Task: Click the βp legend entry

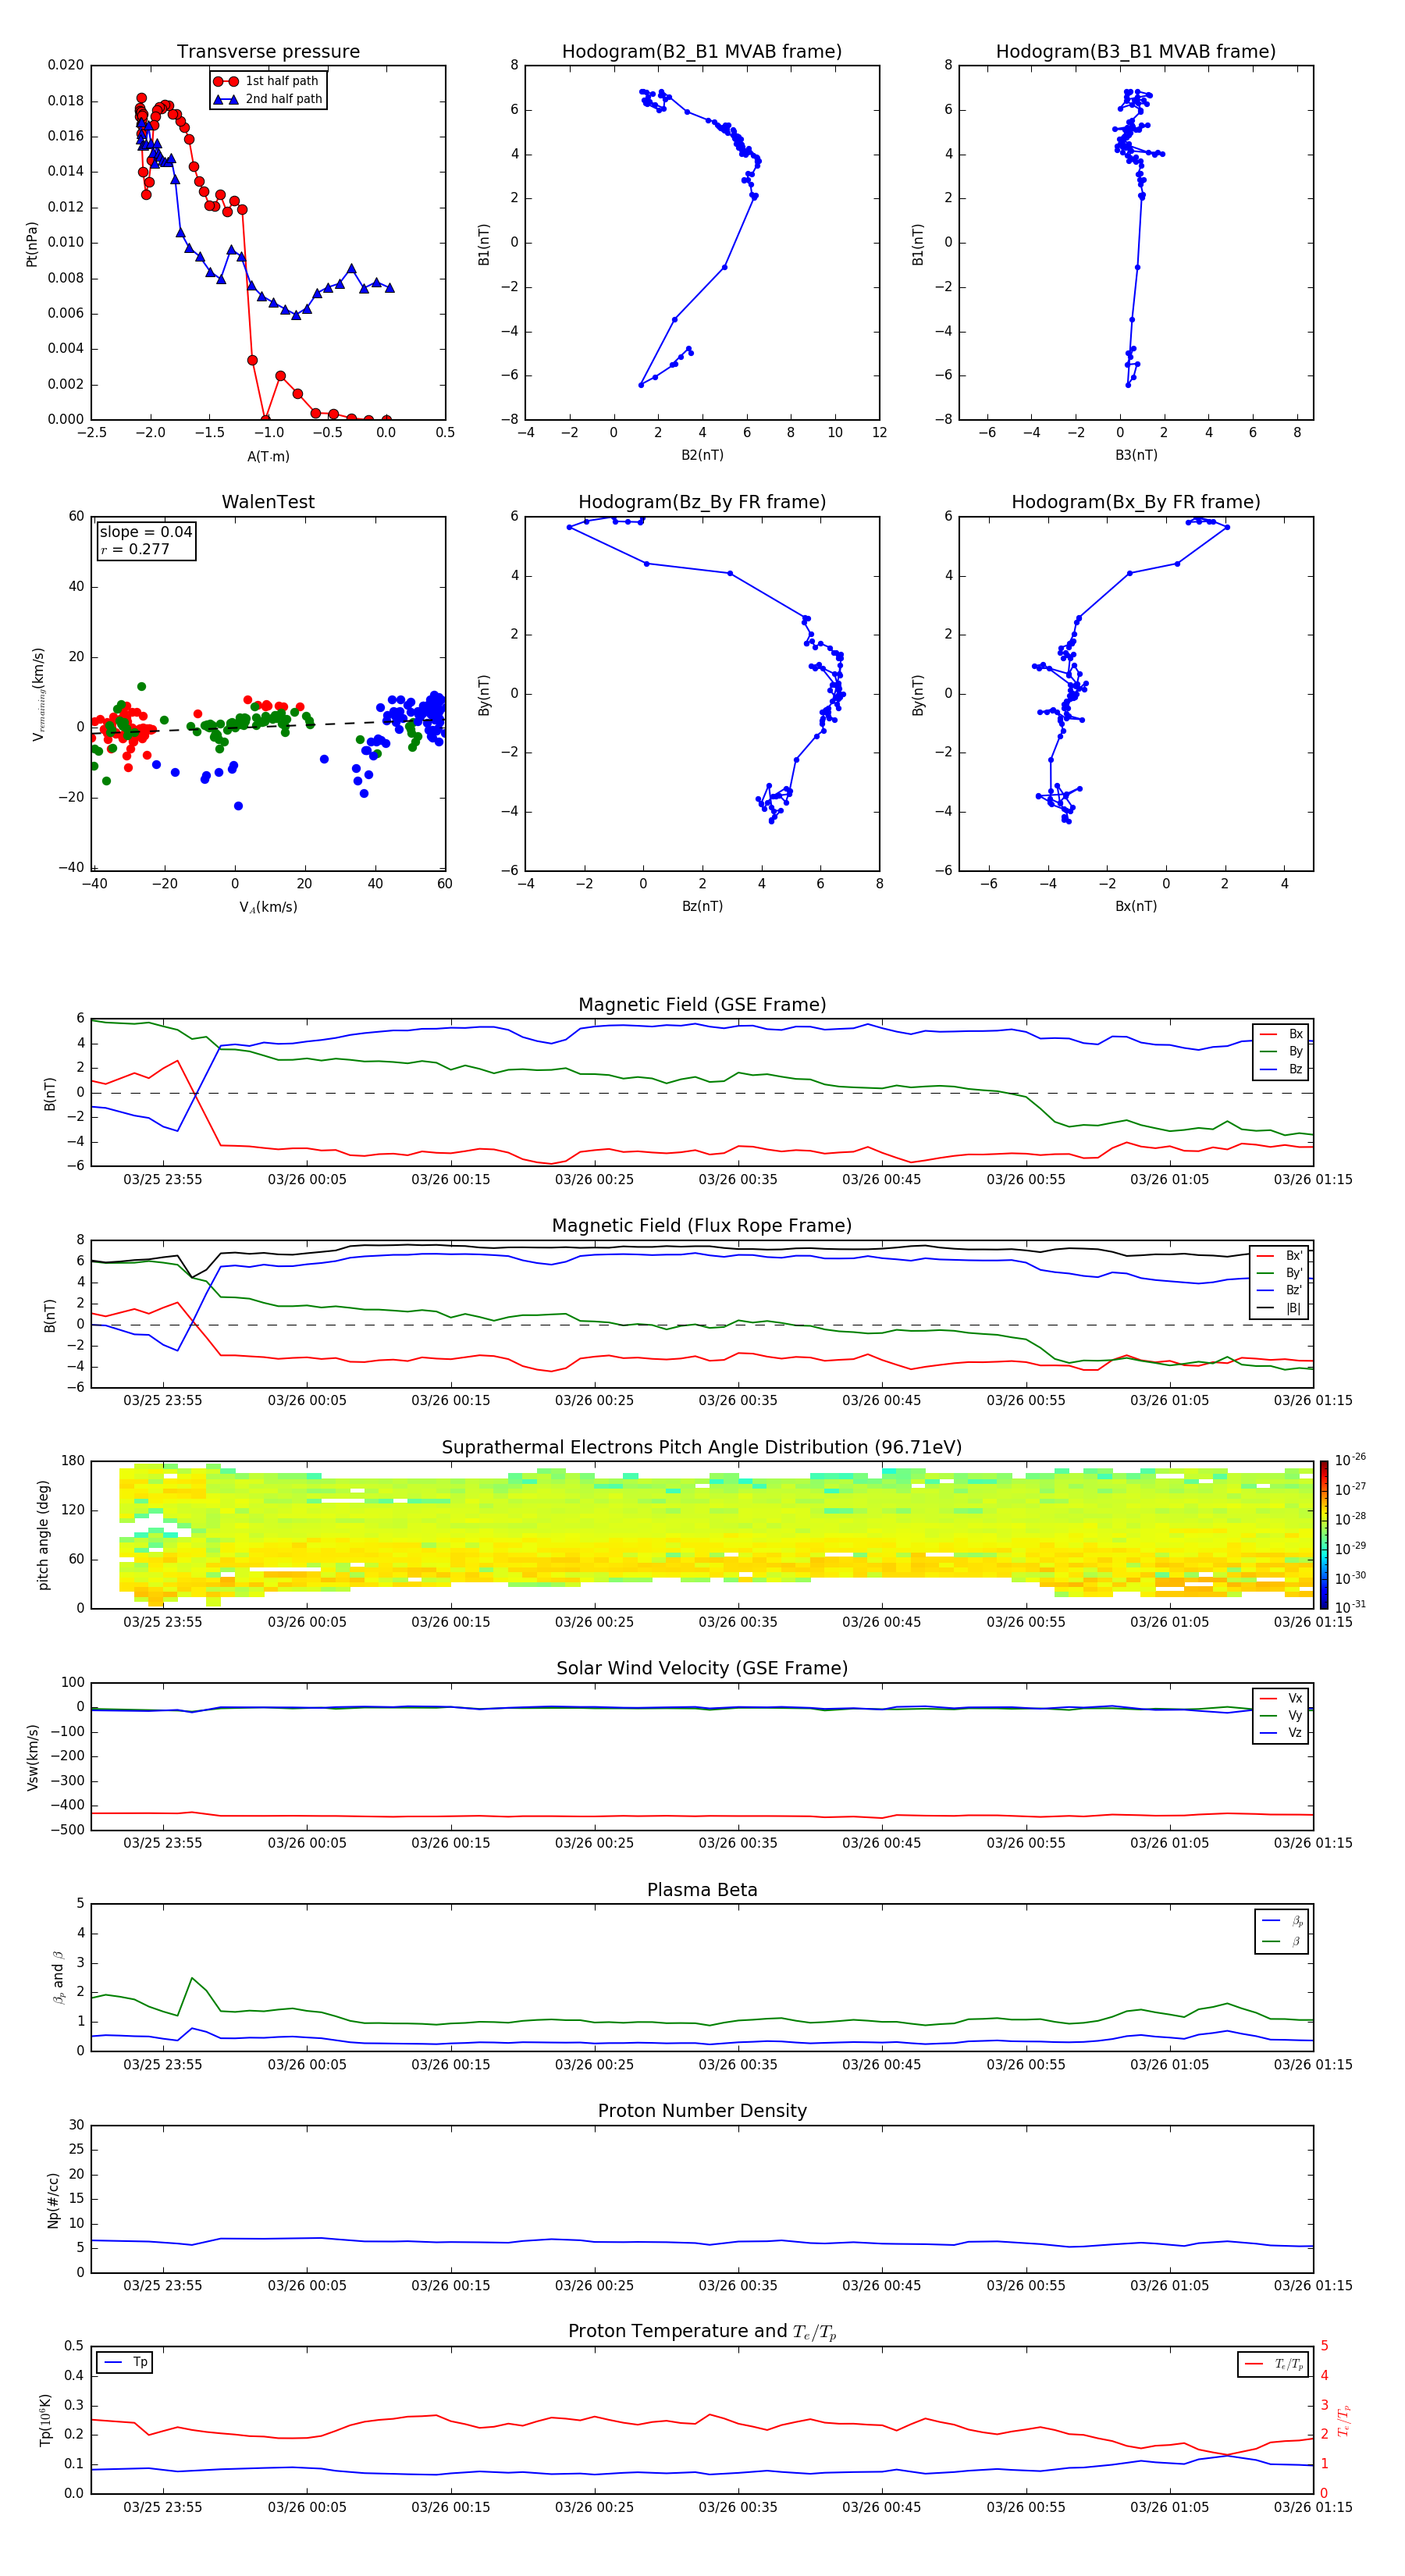Action: 1282,1921
